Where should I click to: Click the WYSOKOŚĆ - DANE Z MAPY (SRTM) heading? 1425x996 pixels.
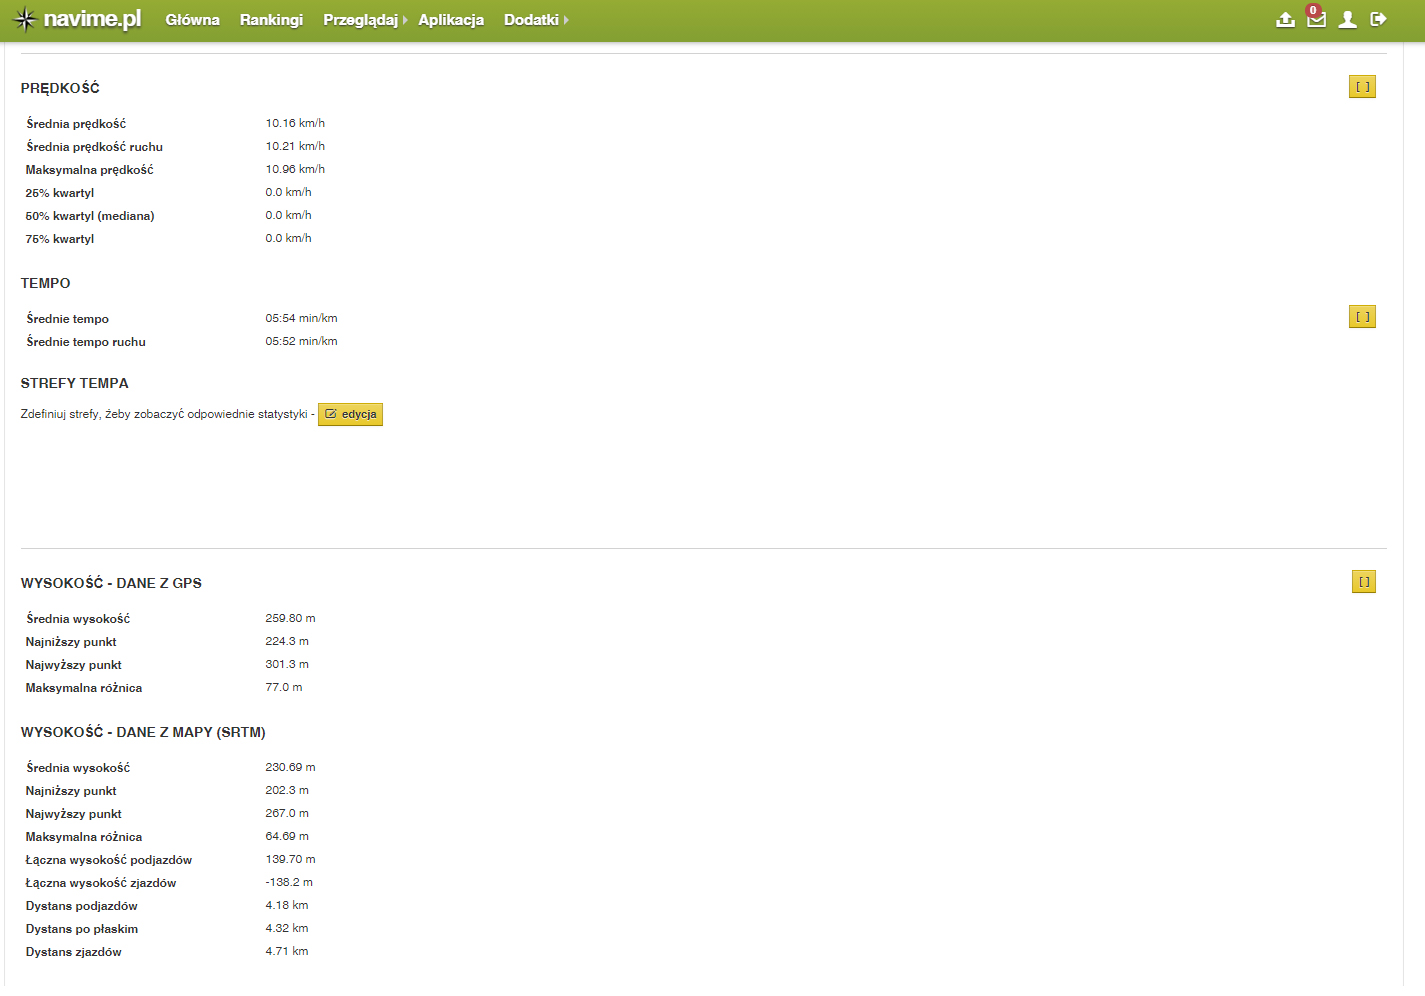coord(143,732)
